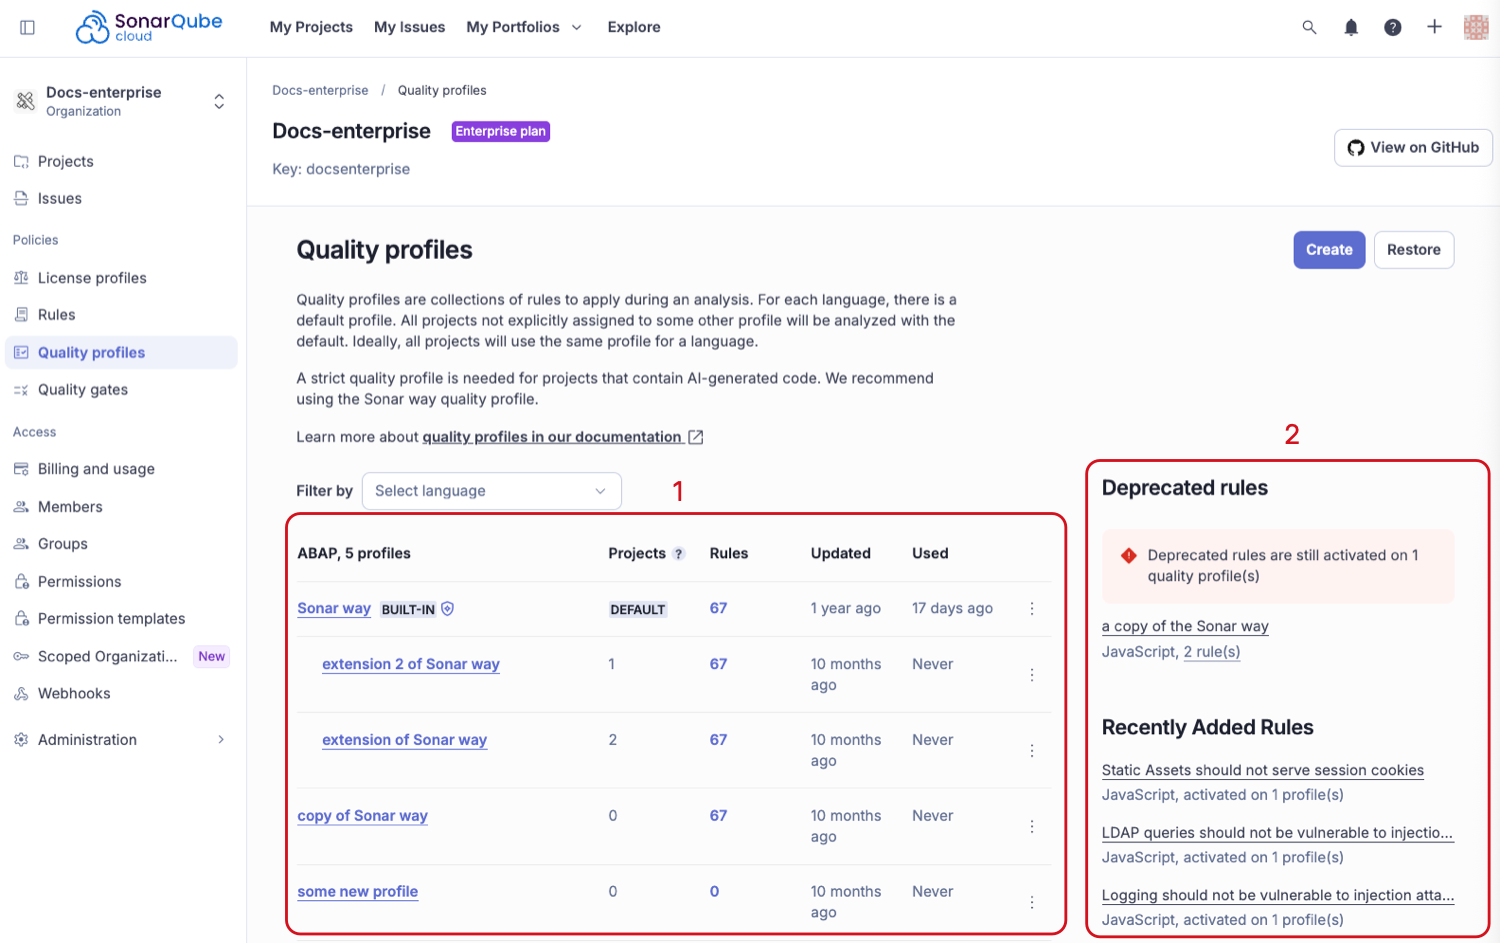
Task: Open the help question-mark icon in top bar
Action: [x=1393, y=27]
